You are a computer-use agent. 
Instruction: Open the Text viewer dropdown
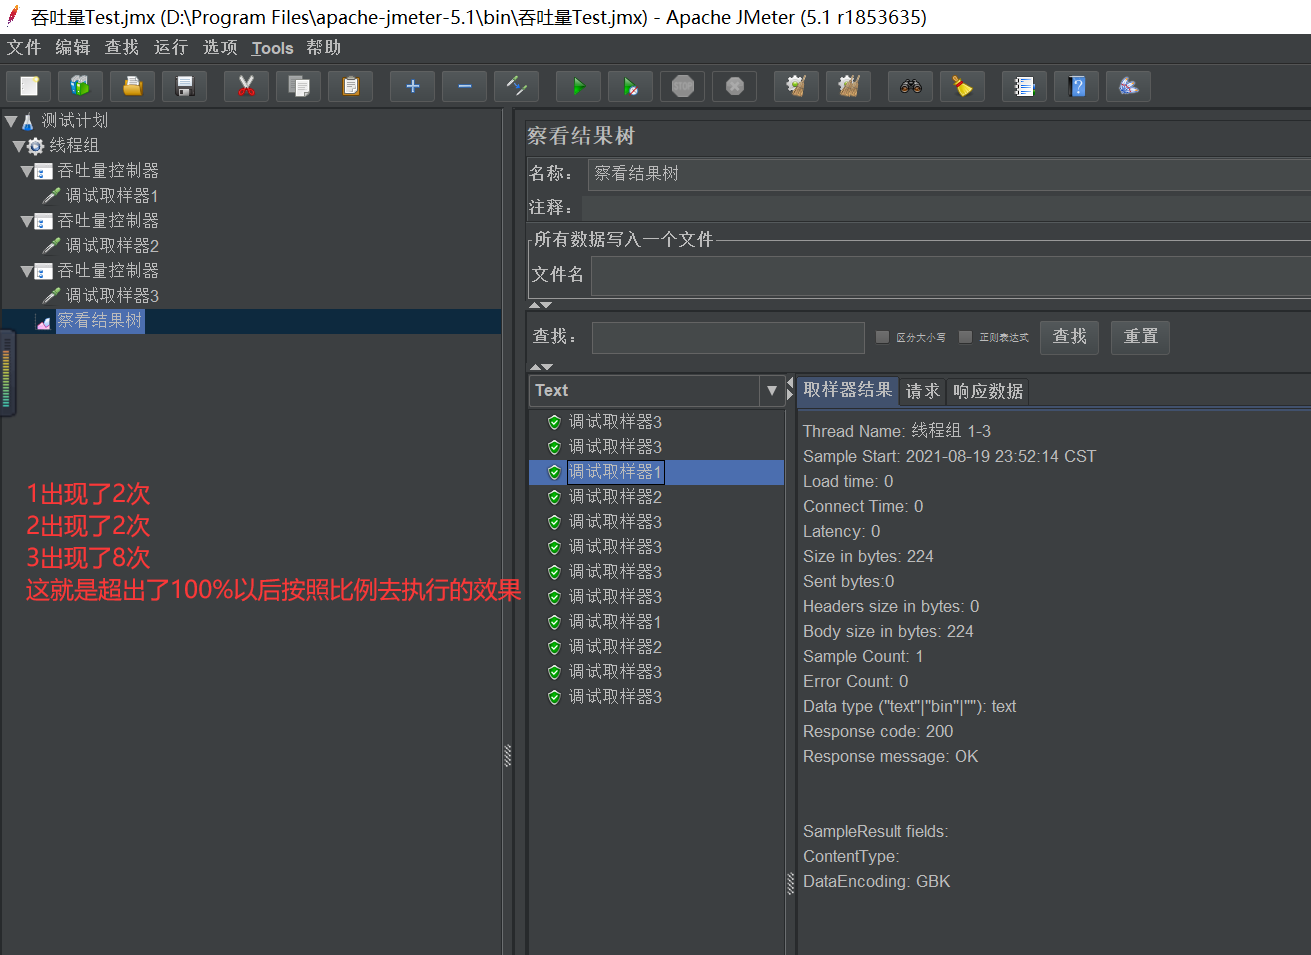[772, 390]
